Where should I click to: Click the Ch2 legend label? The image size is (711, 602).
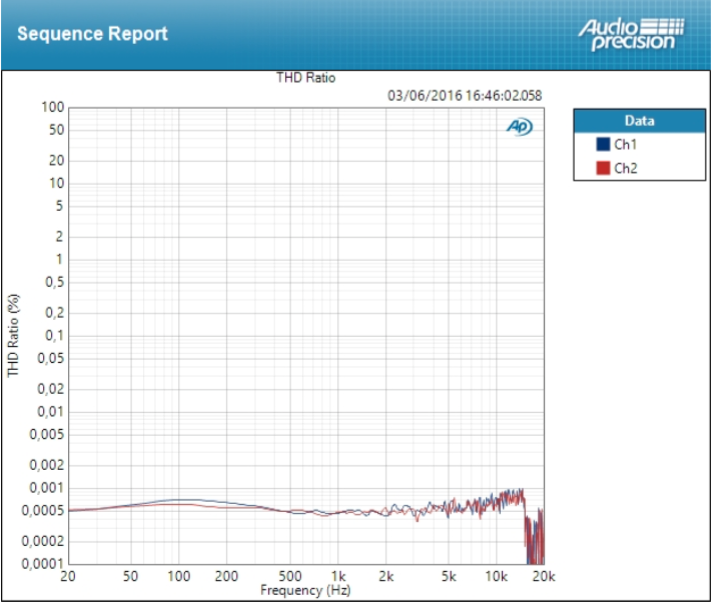[x=626, y=168]
